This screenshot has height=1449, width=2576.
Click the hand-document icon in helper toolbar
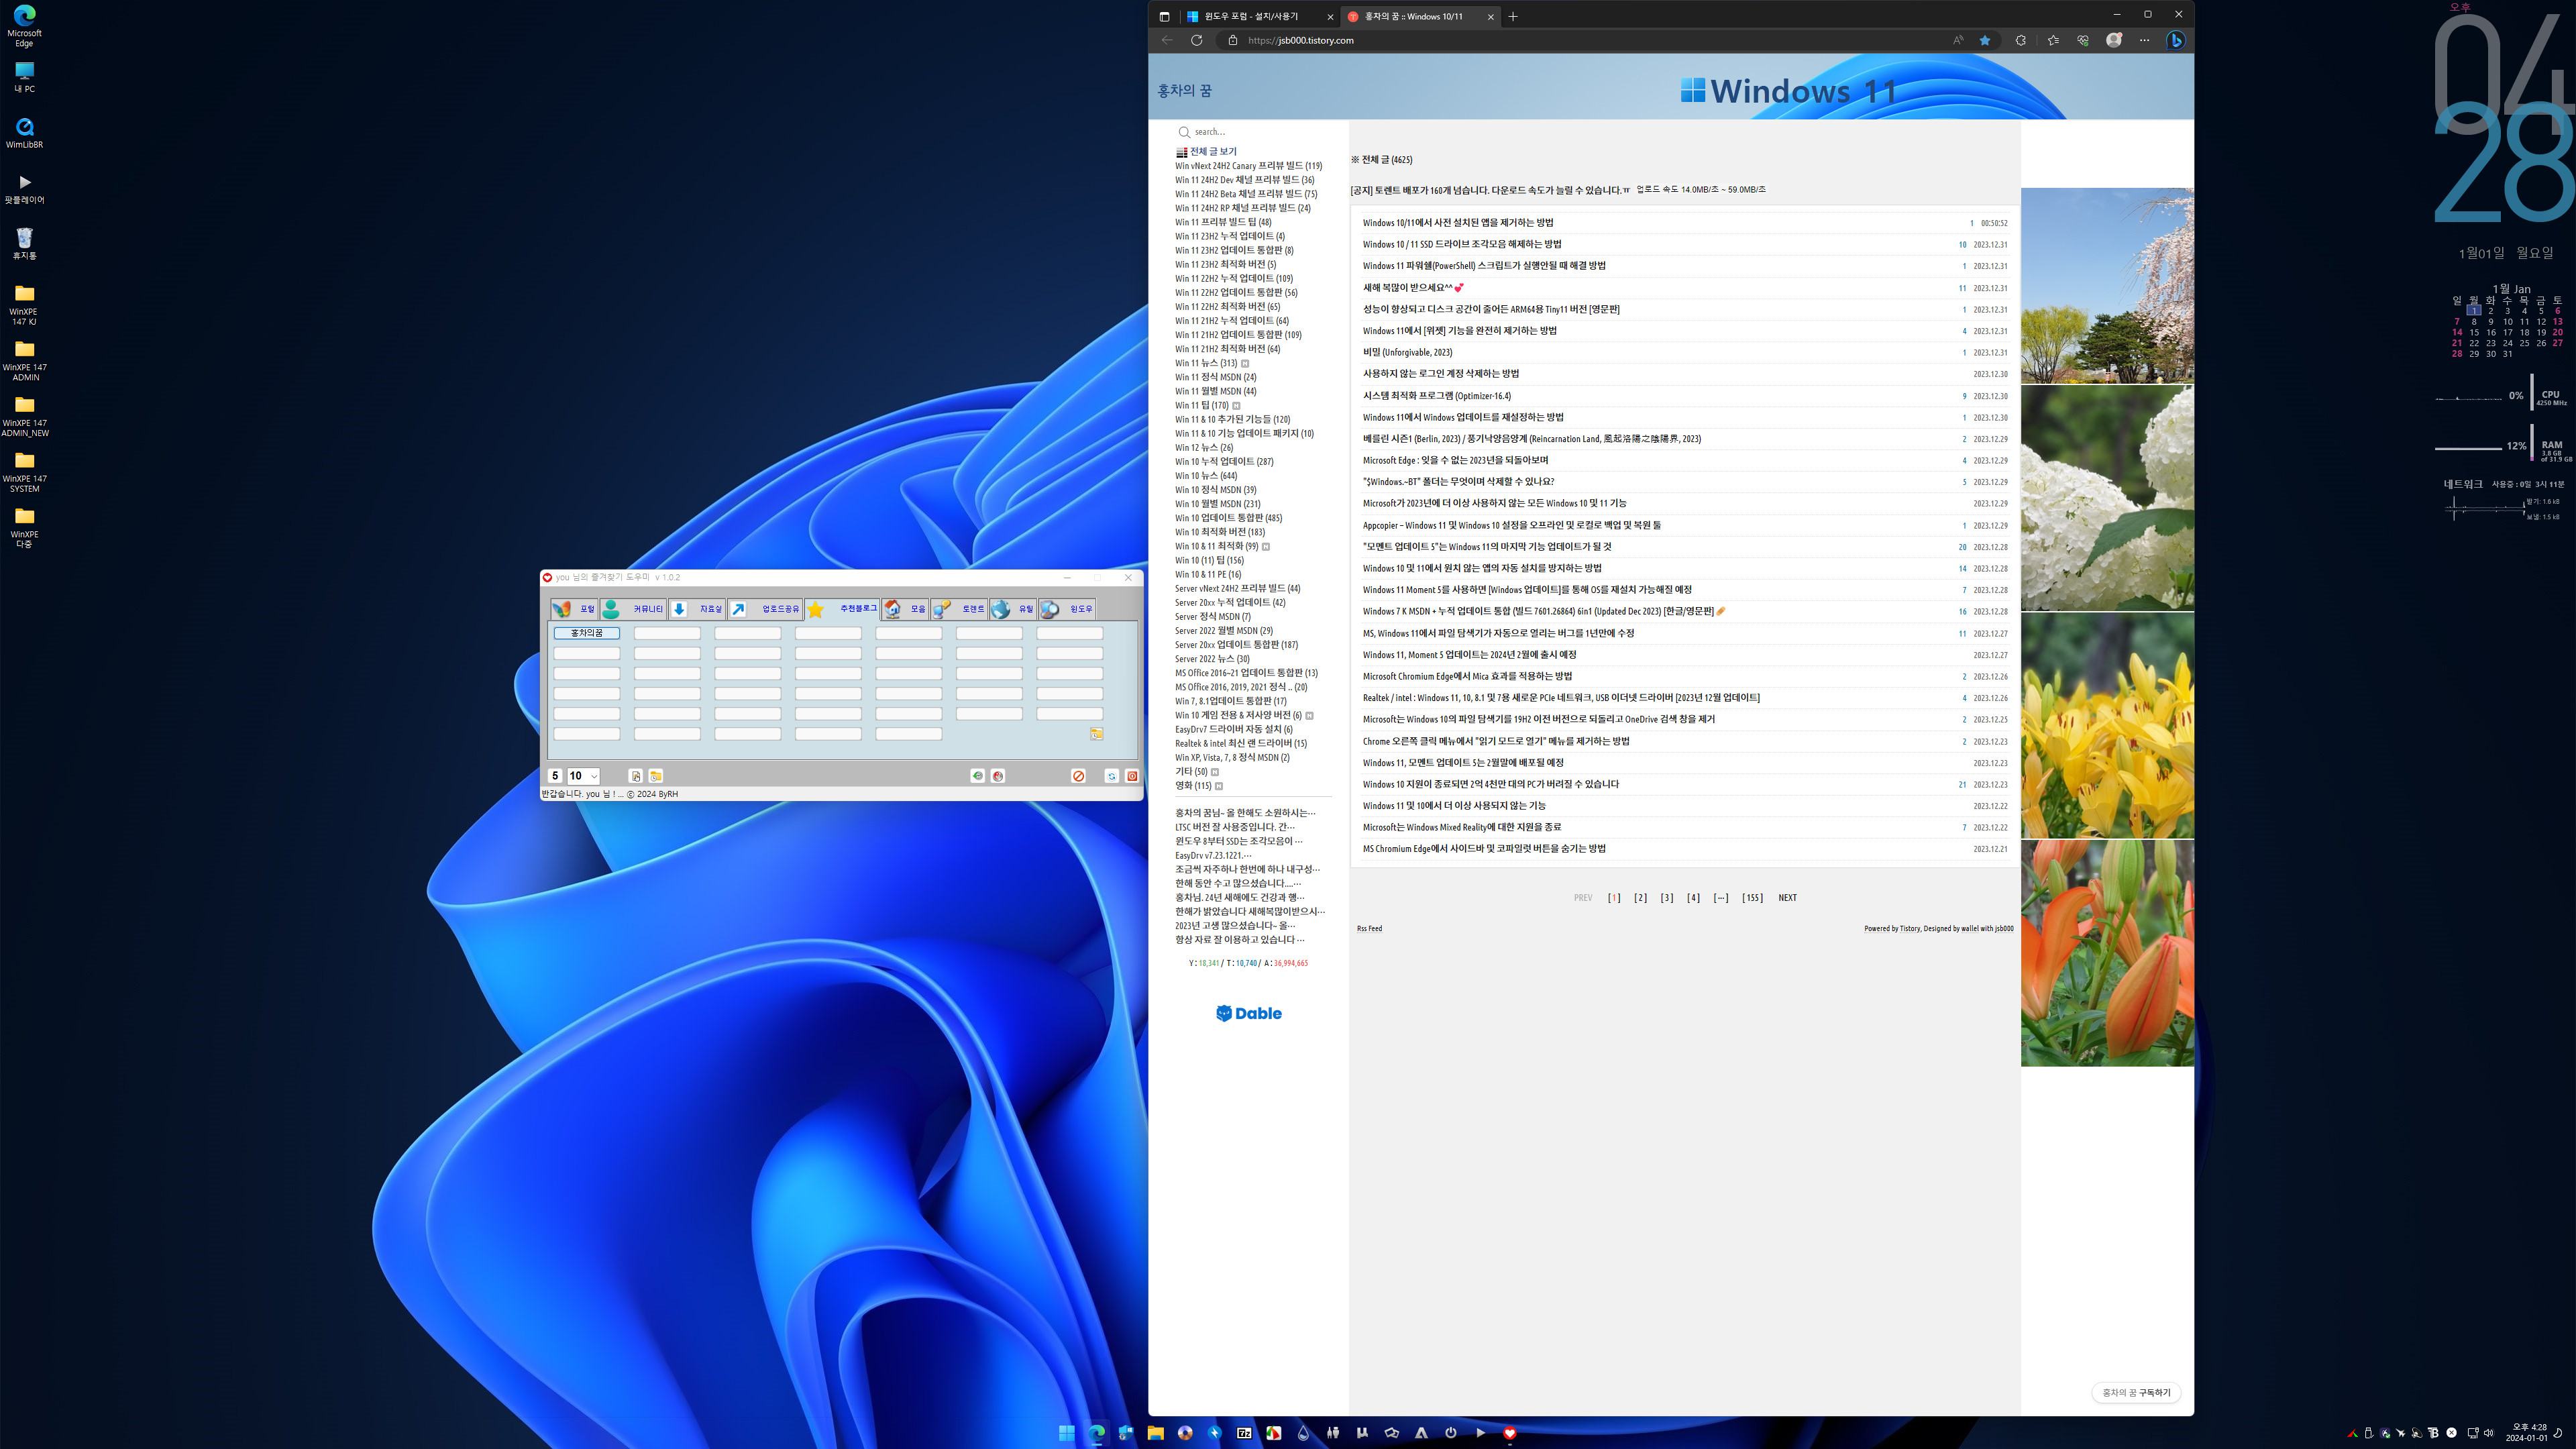(635, 776)
